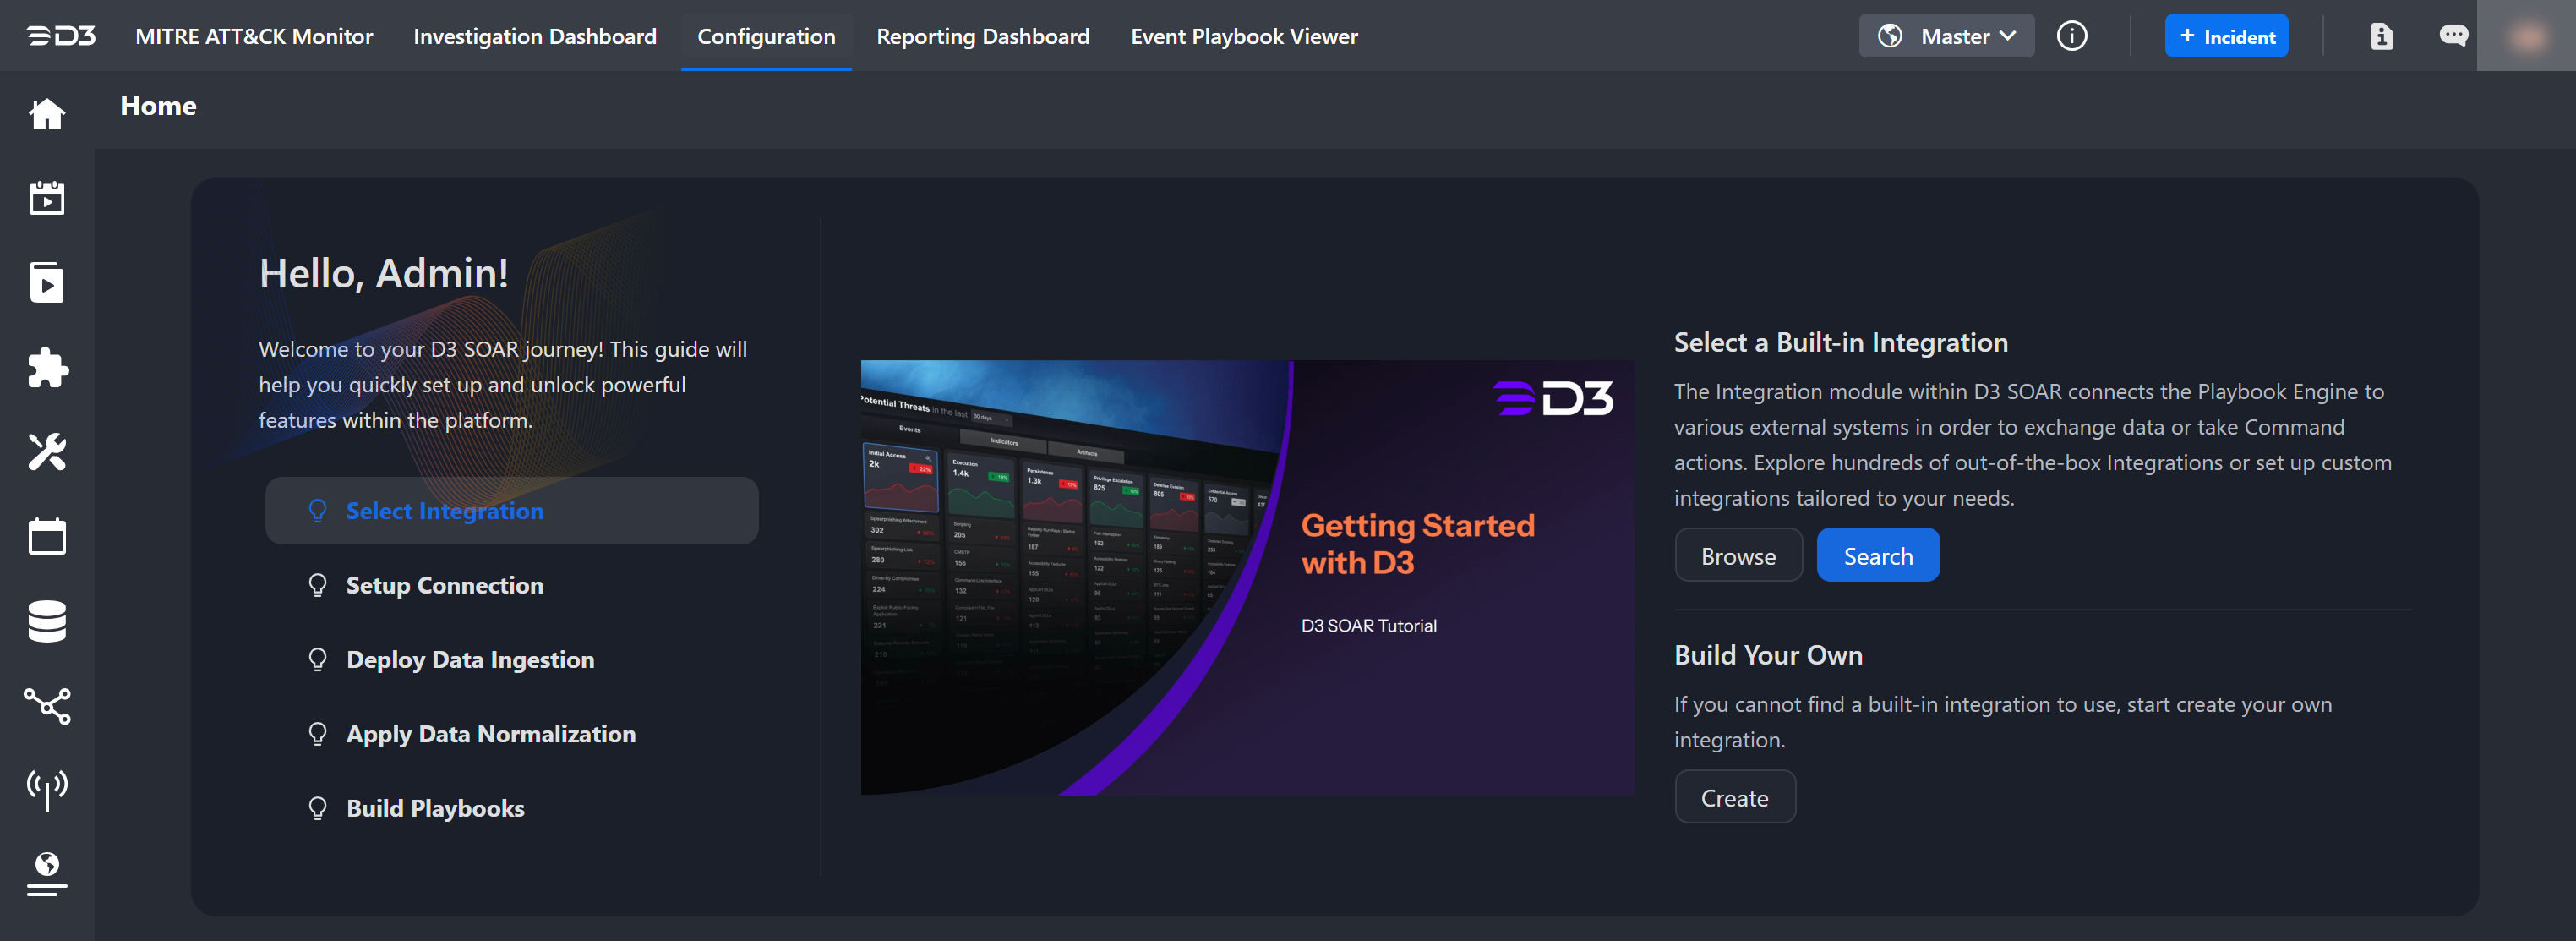Open the user avatar menu

2526,36
